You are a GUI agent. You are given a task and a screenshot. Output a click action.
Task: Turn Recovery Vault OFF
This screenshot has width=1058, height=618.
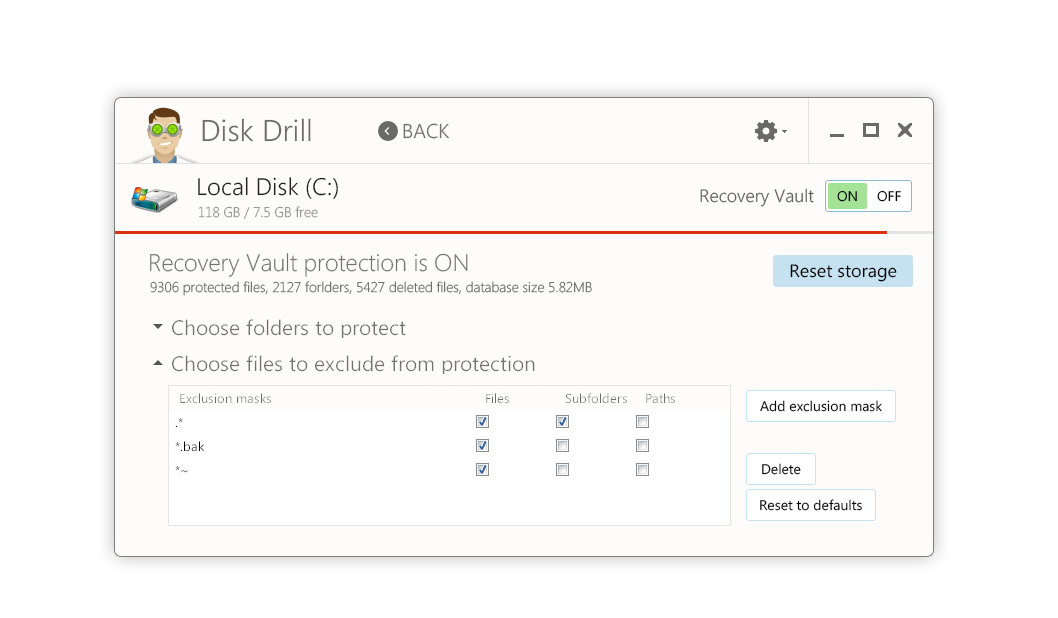[x=889, y=196]
